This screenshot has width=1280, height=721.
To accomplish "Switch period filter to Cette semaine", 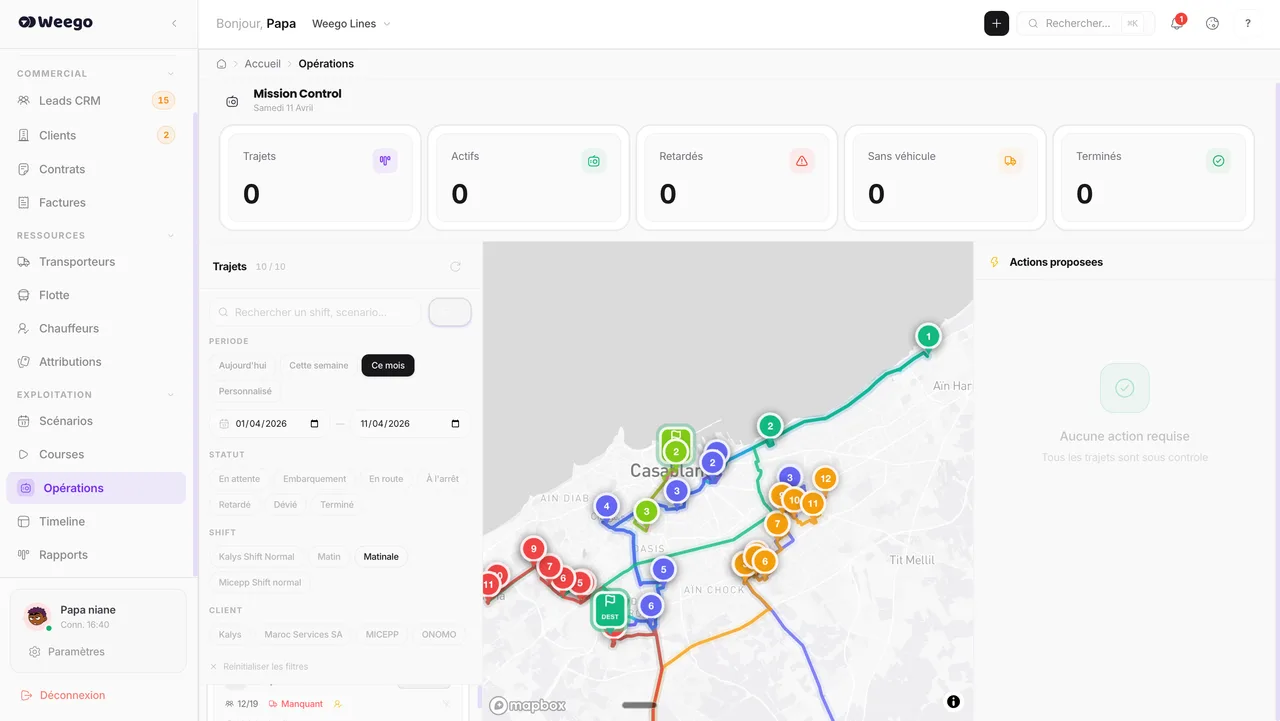I will click(318, 365).
